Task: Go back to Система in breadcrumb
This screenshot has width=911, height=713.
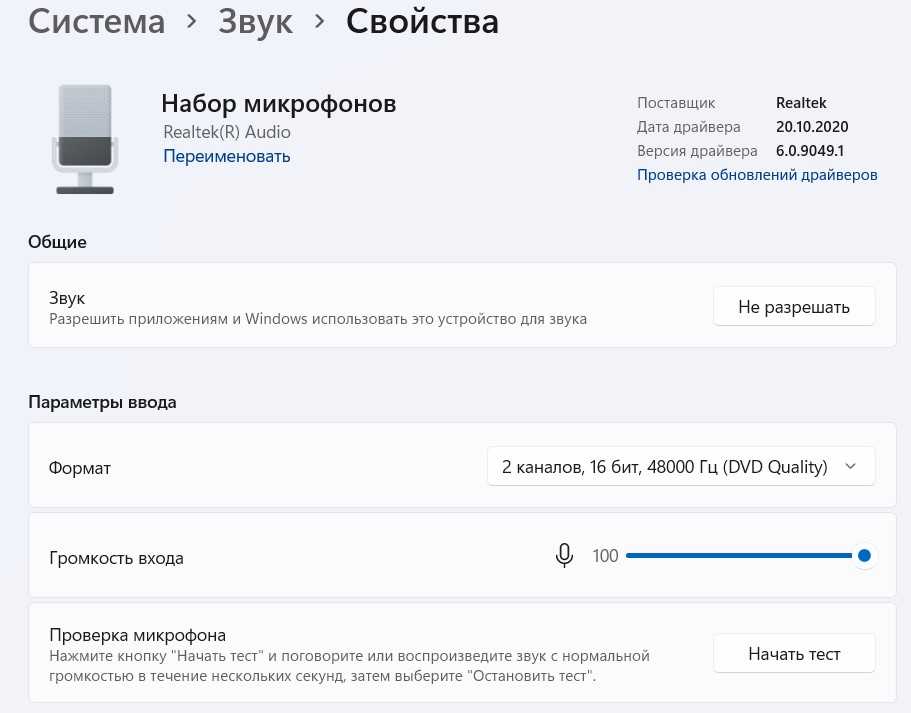Action: pyautogui.click(x=96, y=21)
